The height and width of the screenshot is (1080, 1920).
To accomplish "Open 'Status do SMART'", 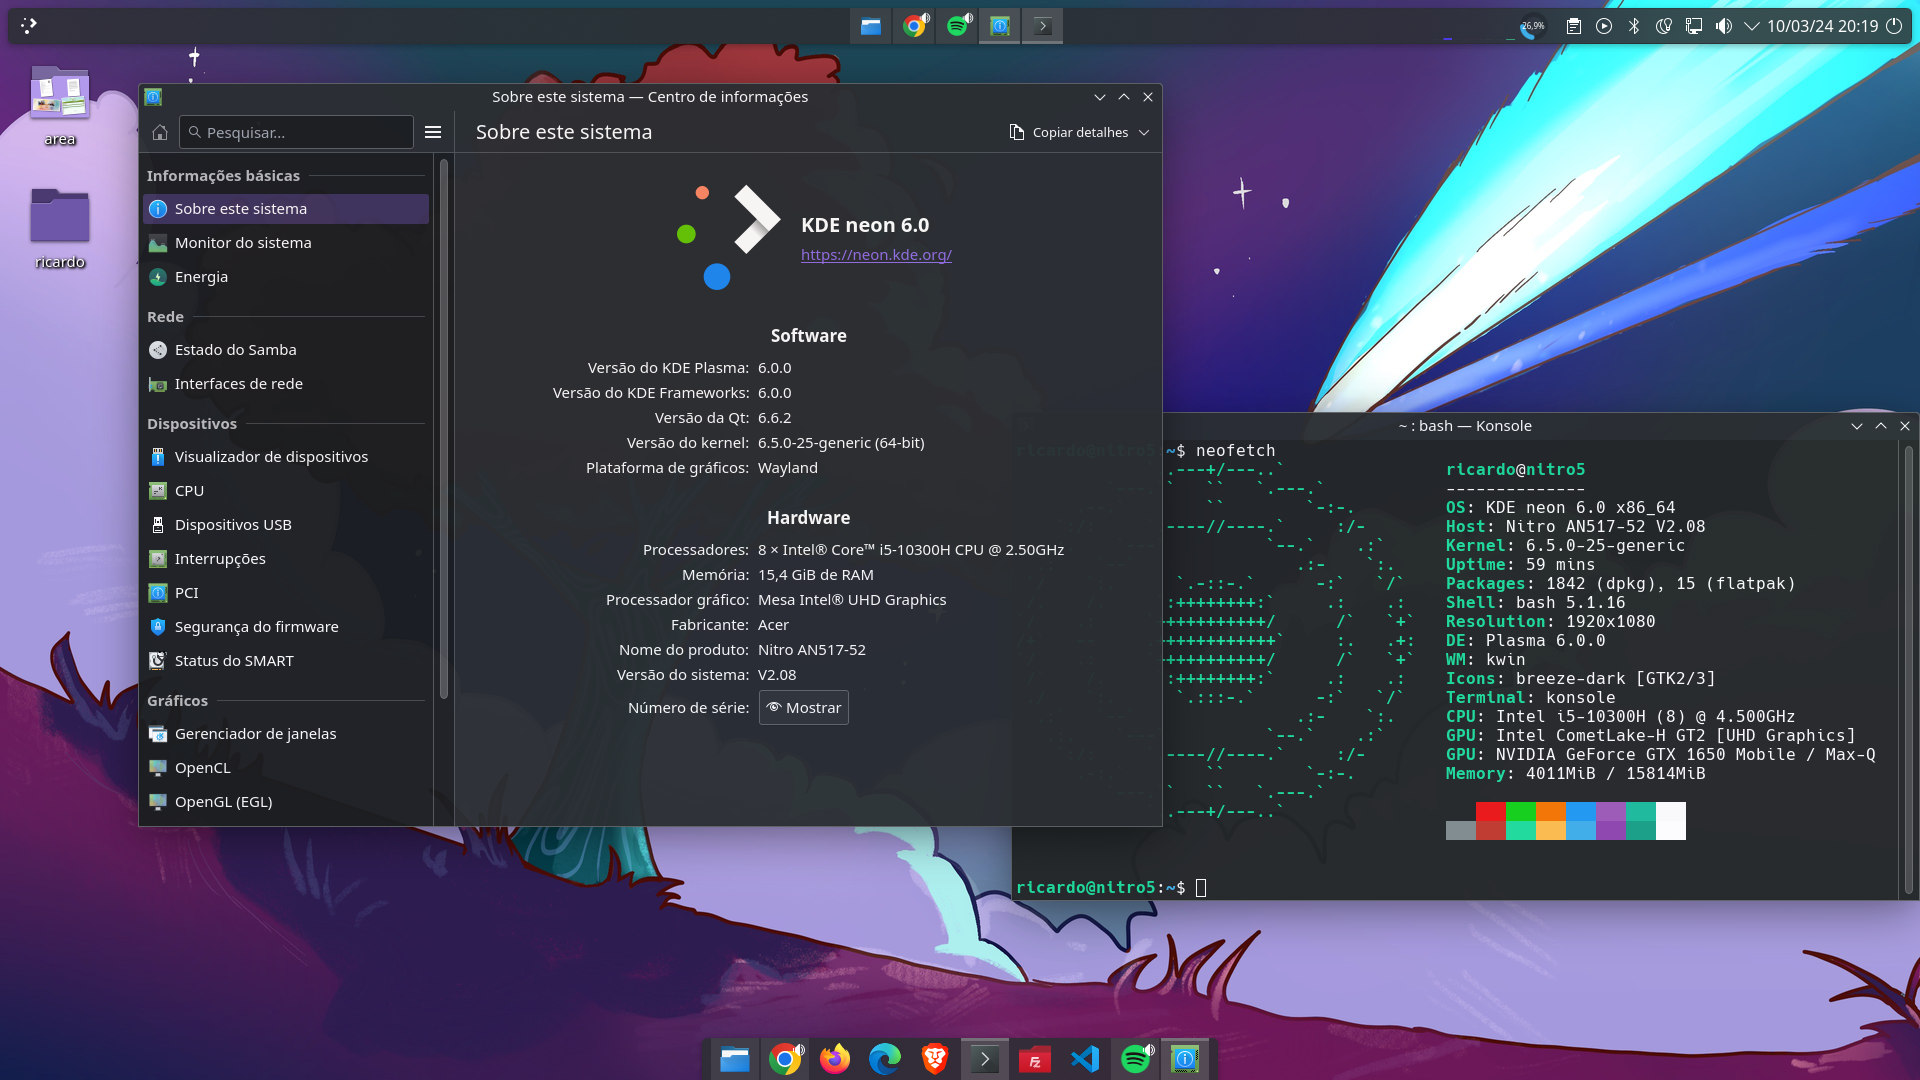I will (286, 661).
